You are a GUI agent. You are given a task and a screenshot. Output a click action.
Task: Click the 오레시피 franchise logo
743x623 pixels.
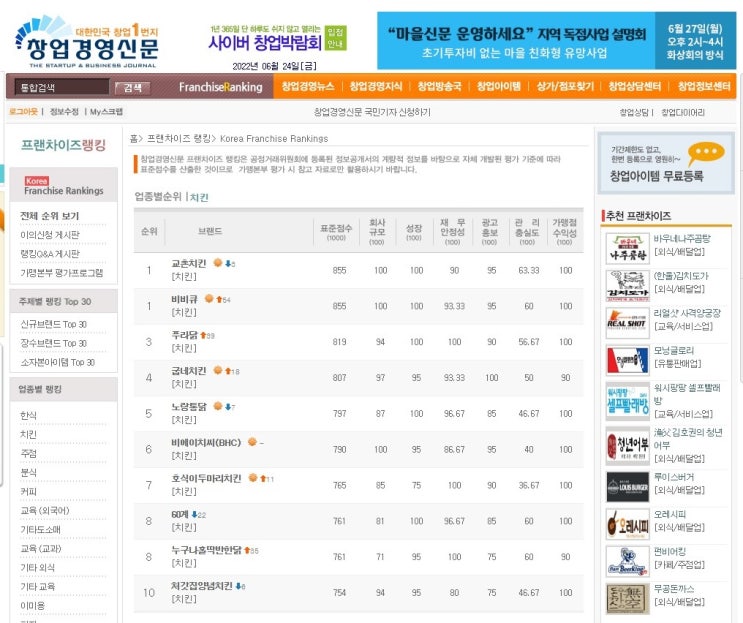627,524
